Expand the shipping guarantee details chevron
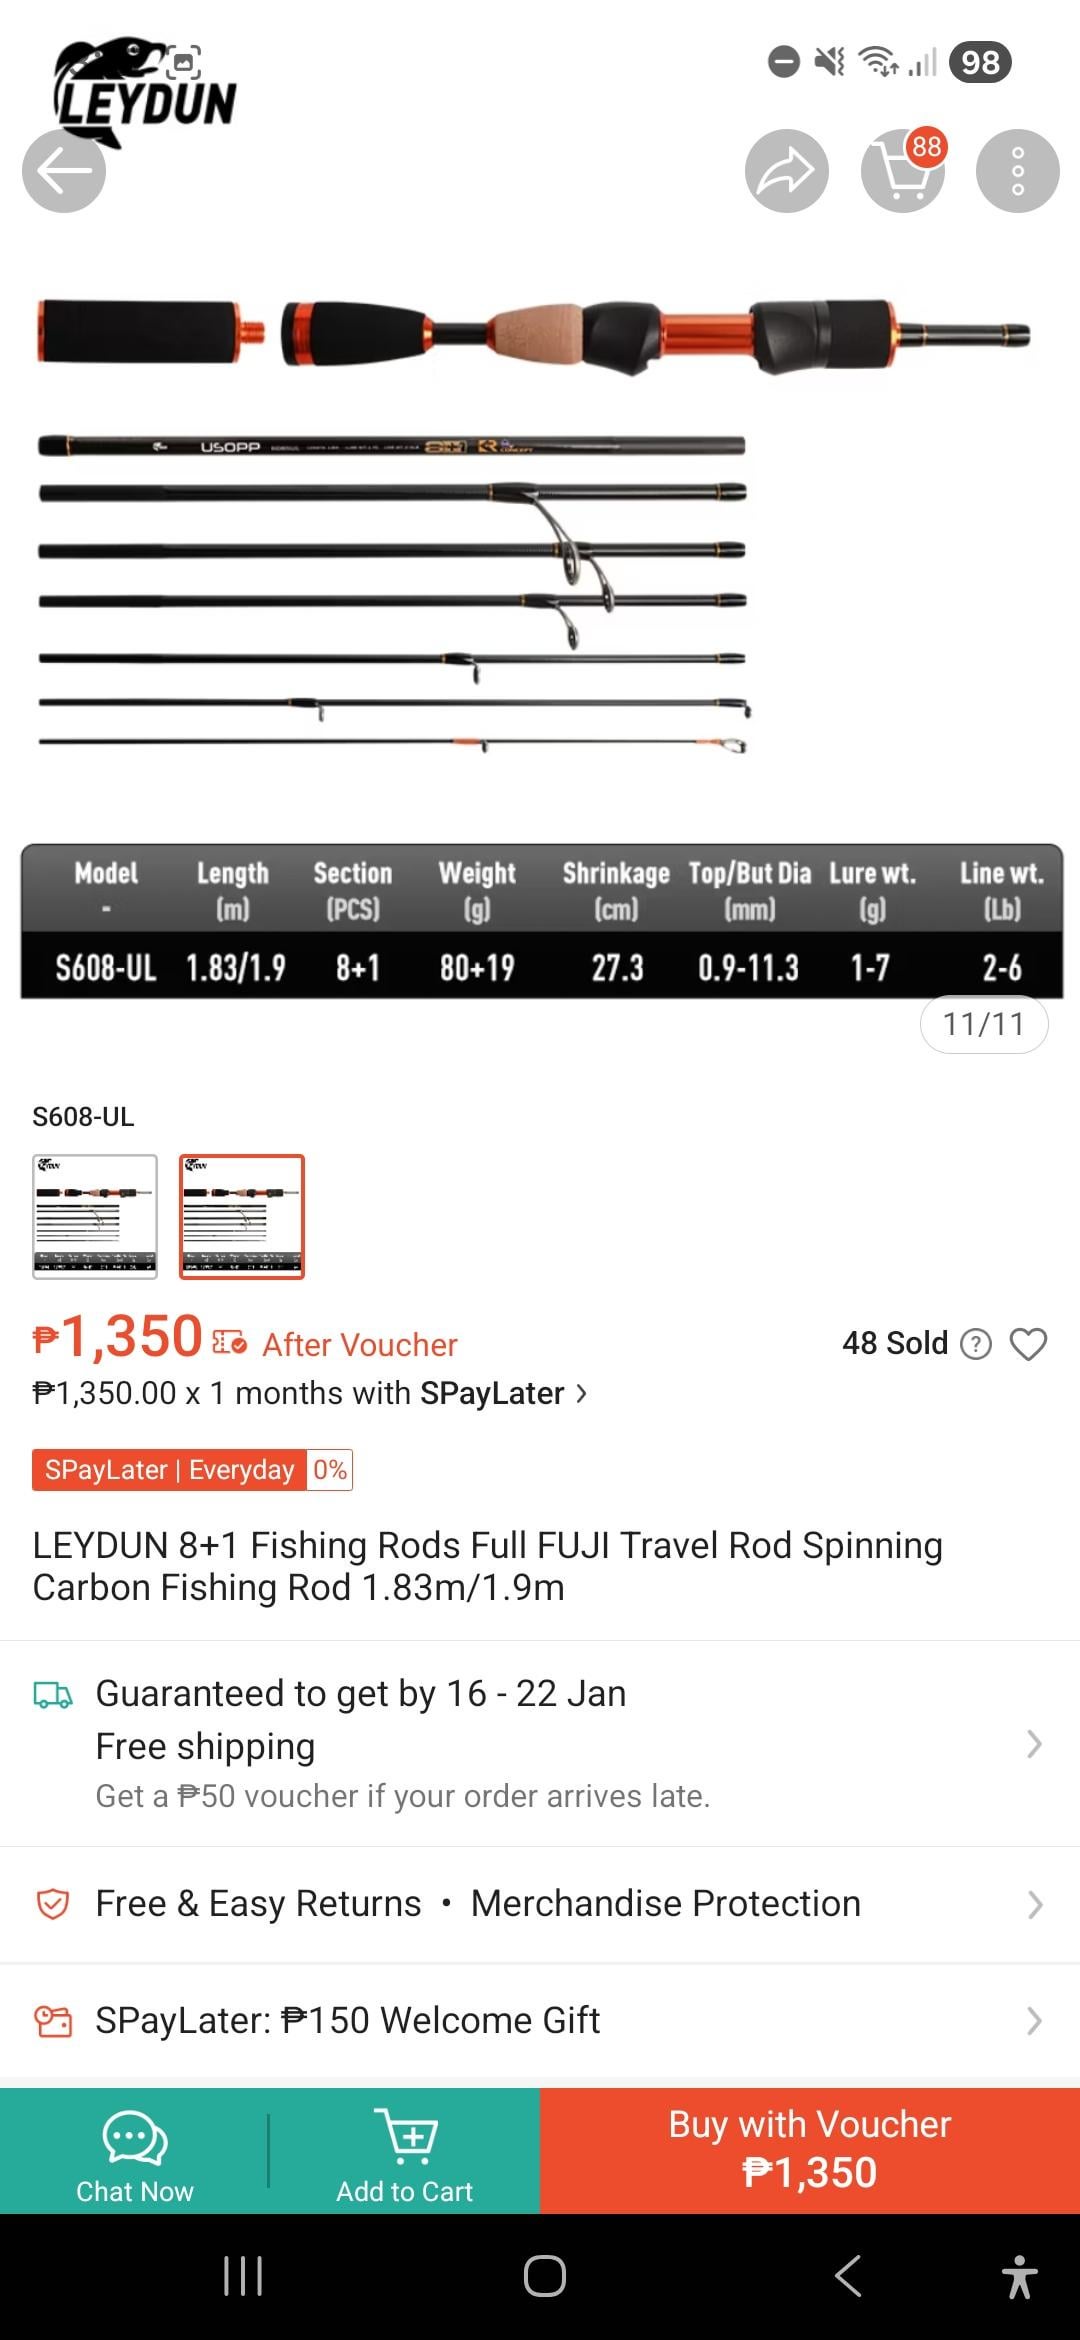Screen dimensions: 1080x2340 [x=1034, y=1744]
